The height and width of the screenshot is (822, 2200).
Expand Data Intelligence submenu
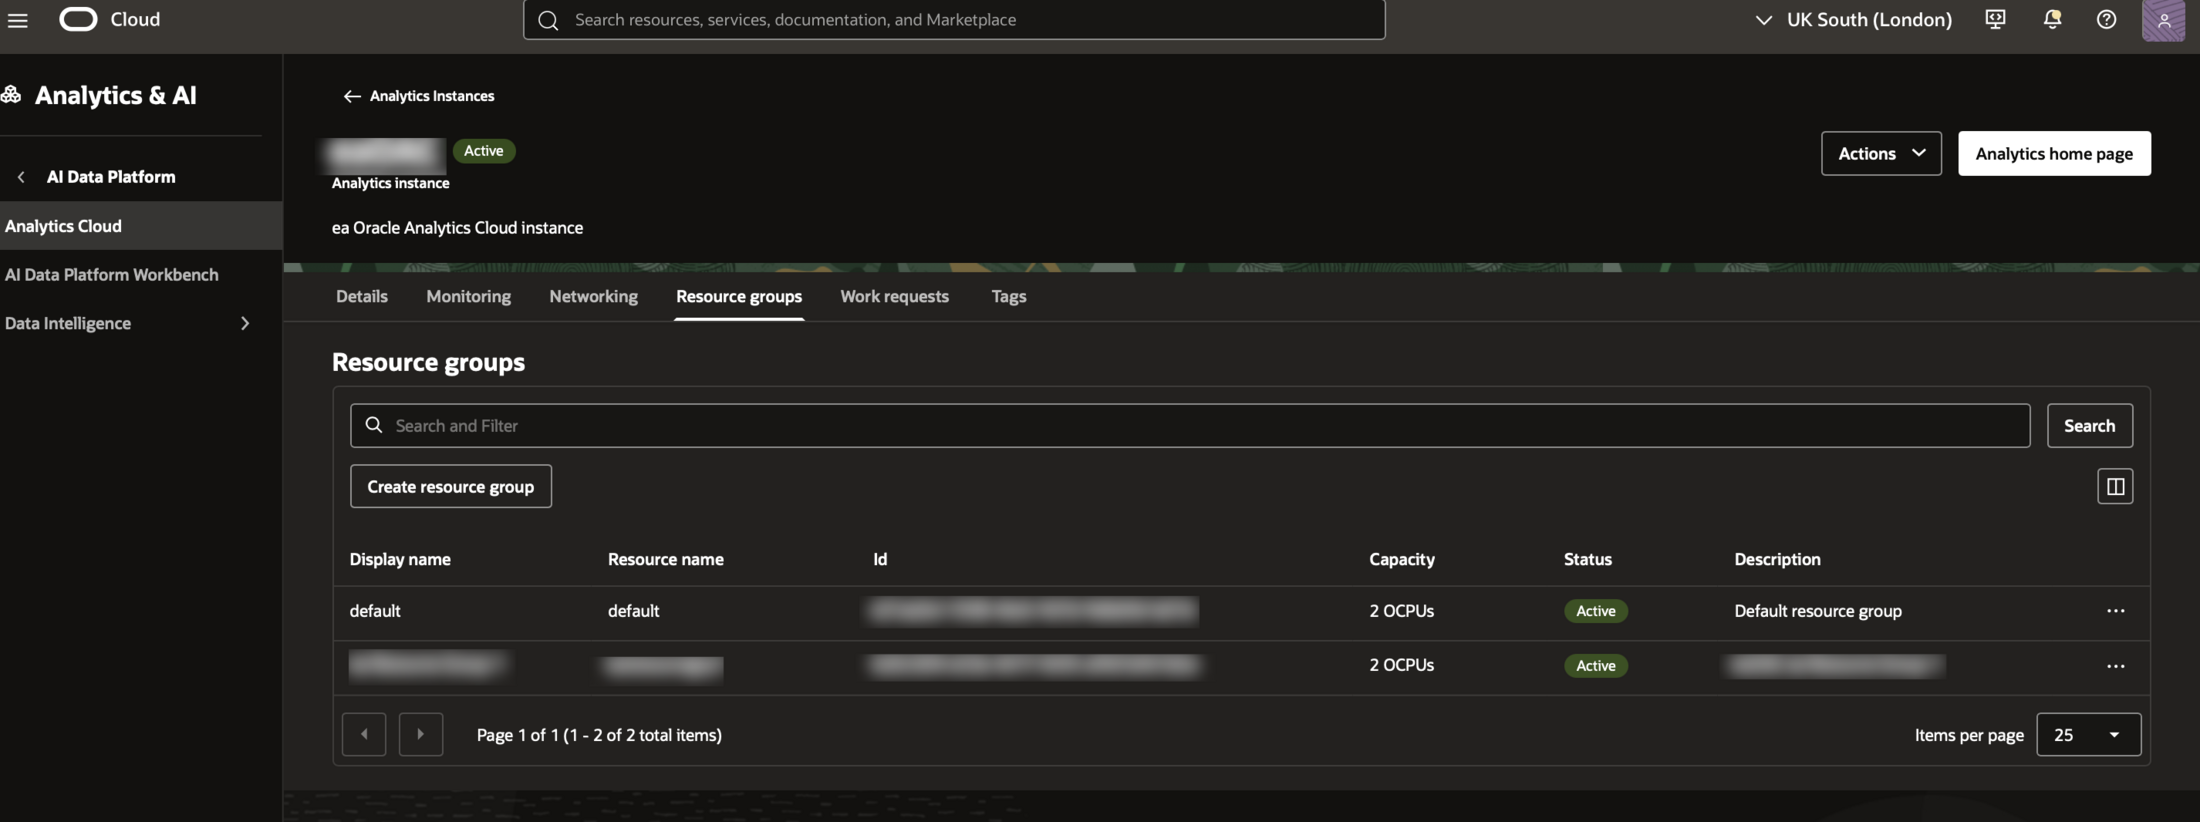(245, 323)
